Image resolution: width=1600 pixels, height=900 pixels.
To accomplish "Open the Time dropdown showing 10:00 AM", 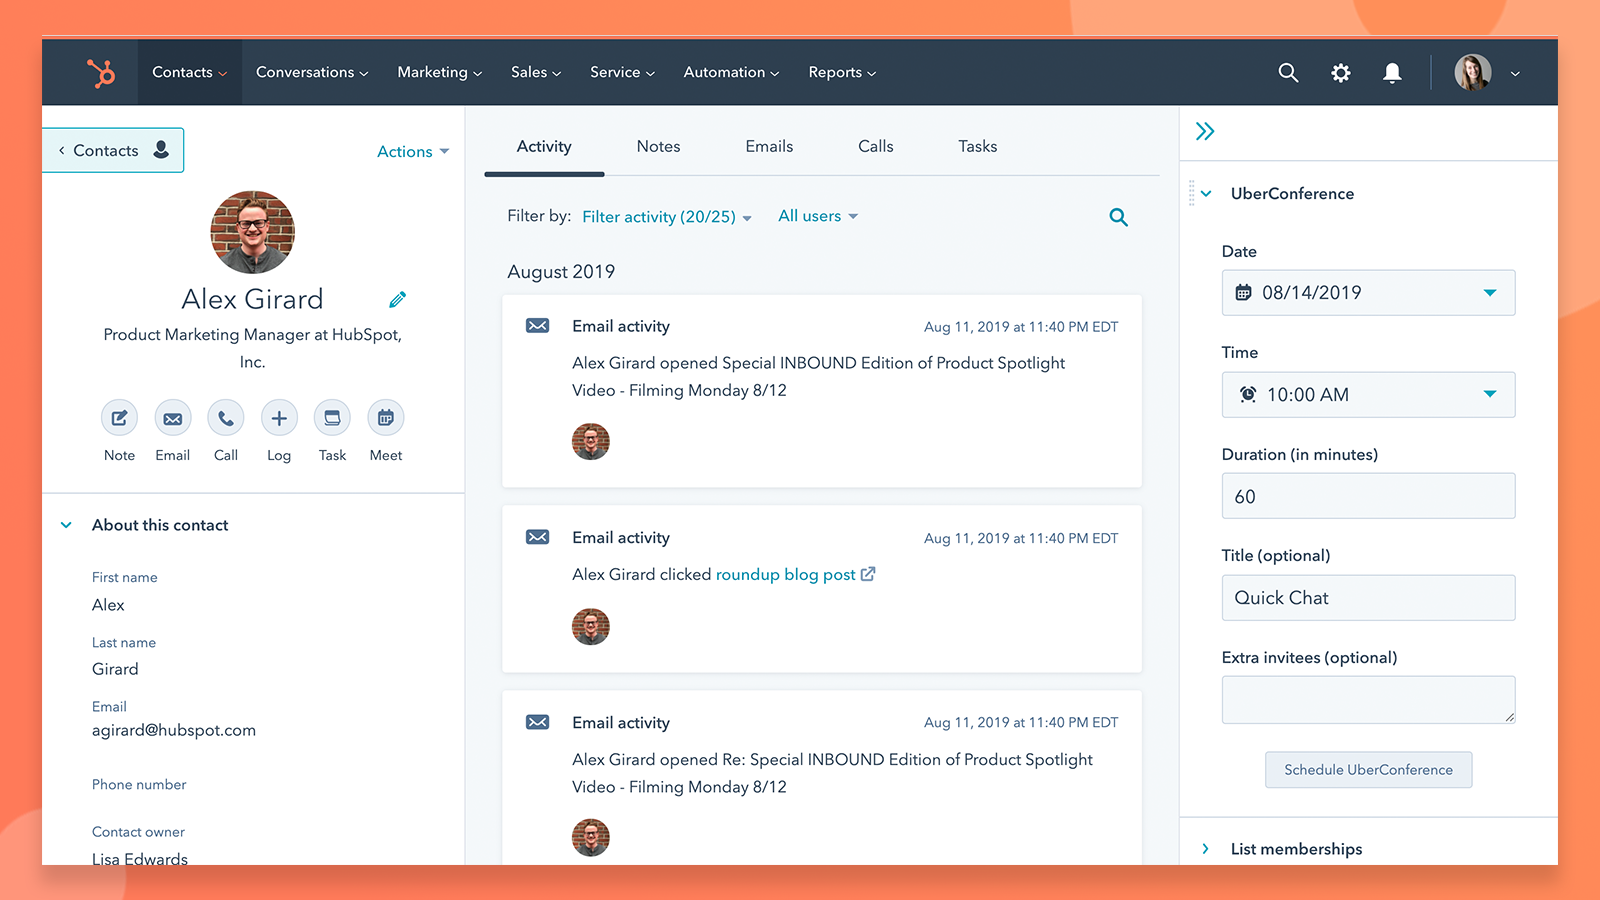I will tap(1368, 394).
